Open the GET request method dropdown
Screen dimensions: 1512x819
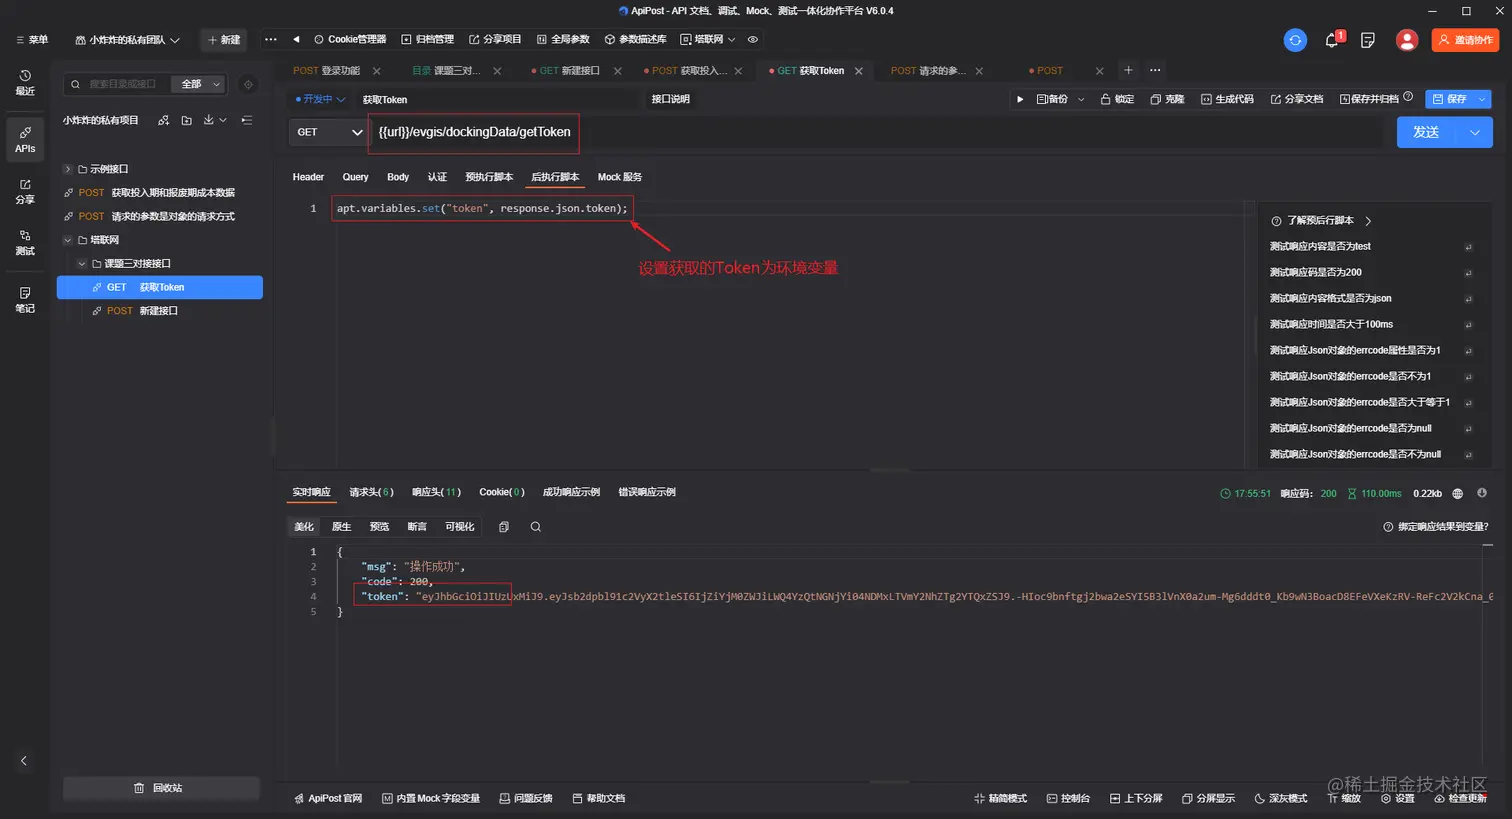[329, 132]
